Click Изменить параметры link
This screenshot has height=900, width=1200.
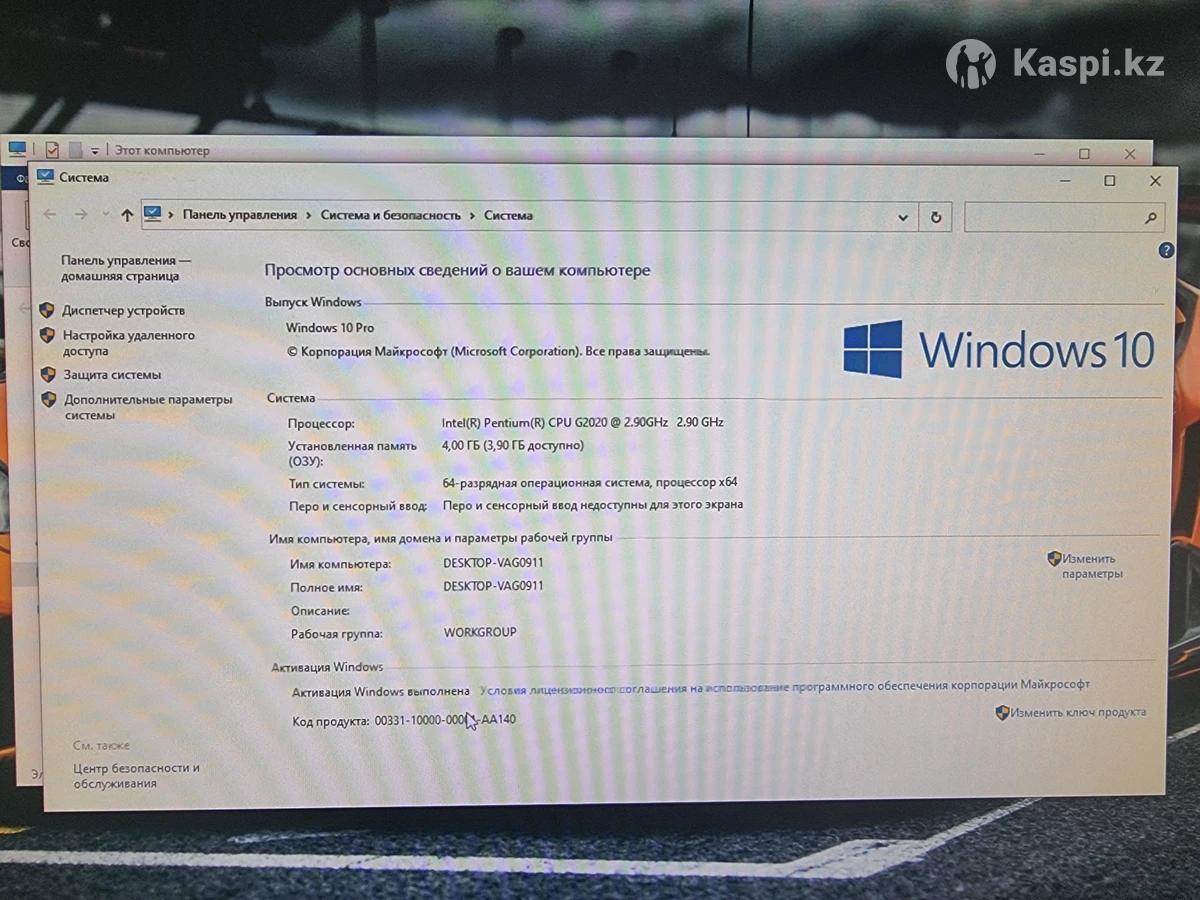pos(1091,566)
